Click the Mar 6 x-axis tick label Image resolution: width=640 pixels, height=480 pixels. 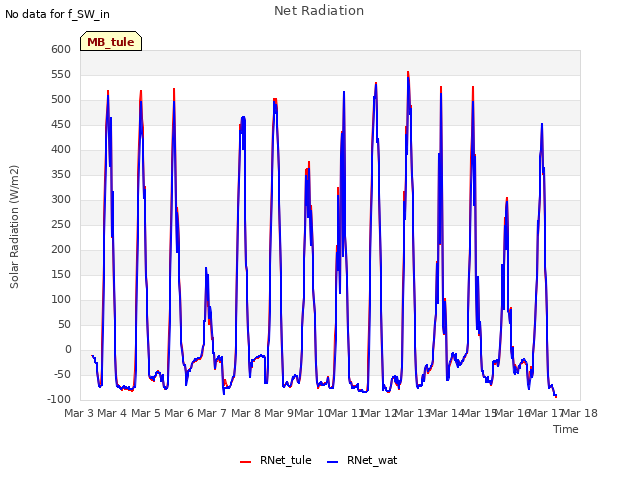[179, 413]
